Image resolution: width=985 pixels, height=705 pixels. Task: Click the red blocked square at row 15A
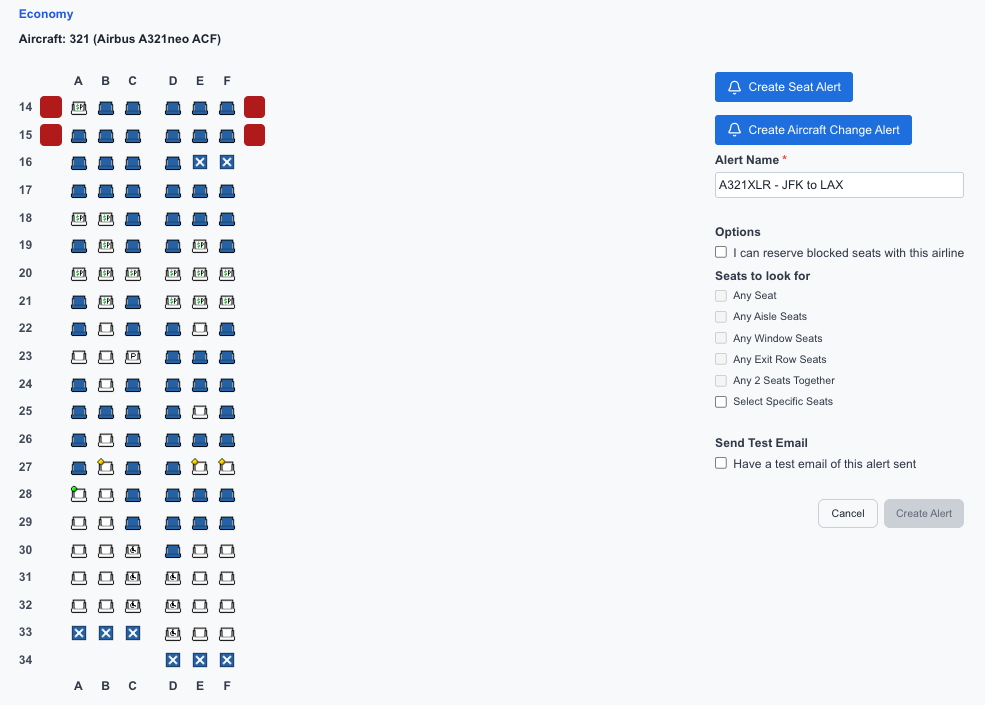[50, 134]
